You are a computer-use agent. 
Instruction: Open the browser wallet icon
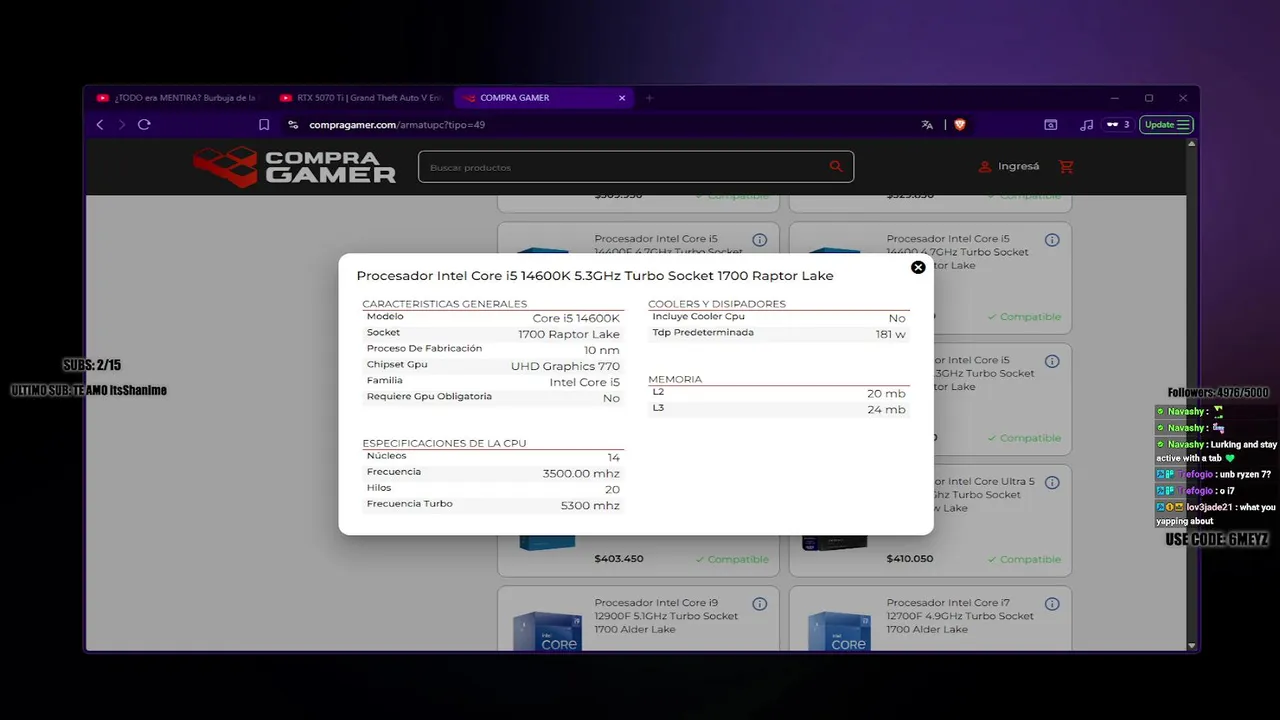point(1050,125)
